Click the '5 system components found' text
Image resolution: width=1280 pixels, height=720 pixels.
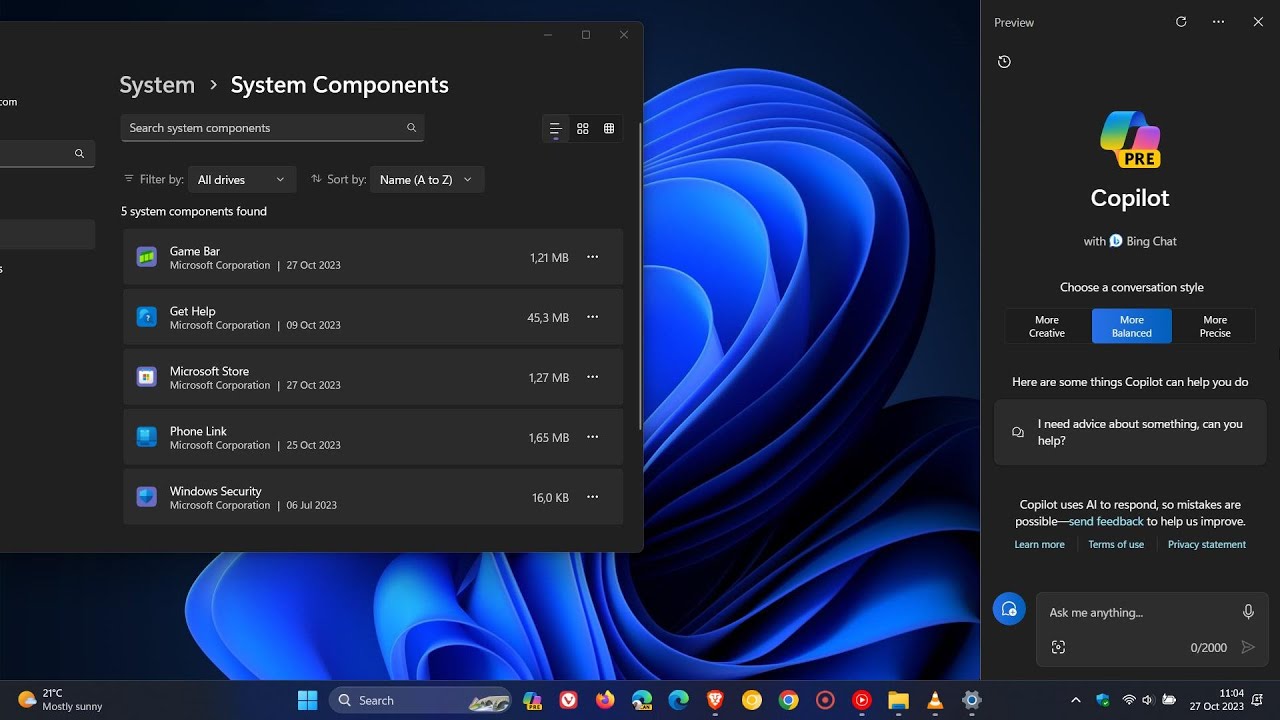tap(194, 211)
